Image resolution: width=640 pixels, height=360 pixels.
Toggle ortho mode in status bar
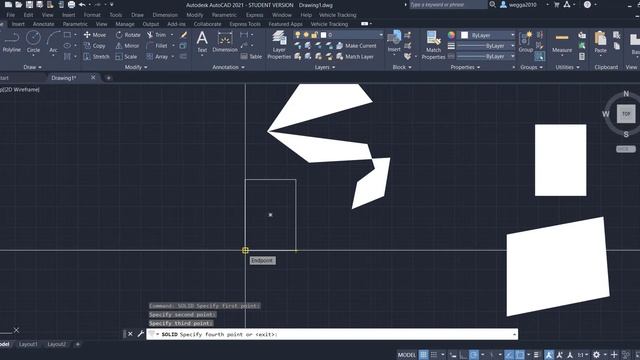pyautogui.click(x=464, y=355)
